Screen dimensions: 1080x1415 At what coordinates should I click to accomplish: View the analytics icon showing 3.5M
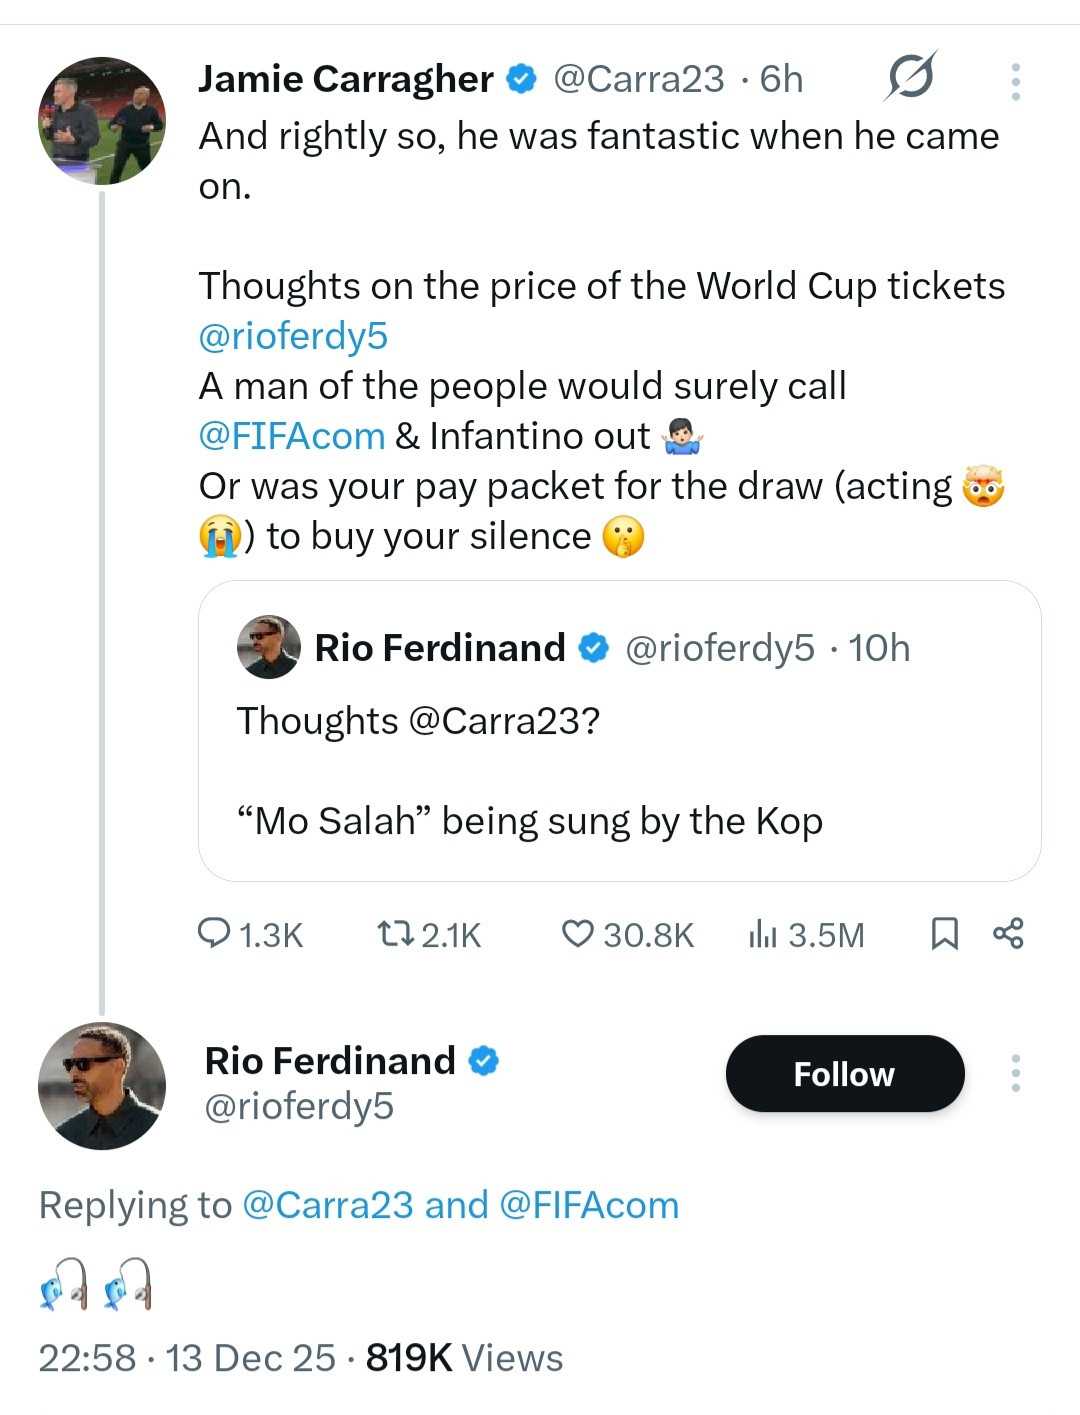pyautogui.click(x=762, y=933)
